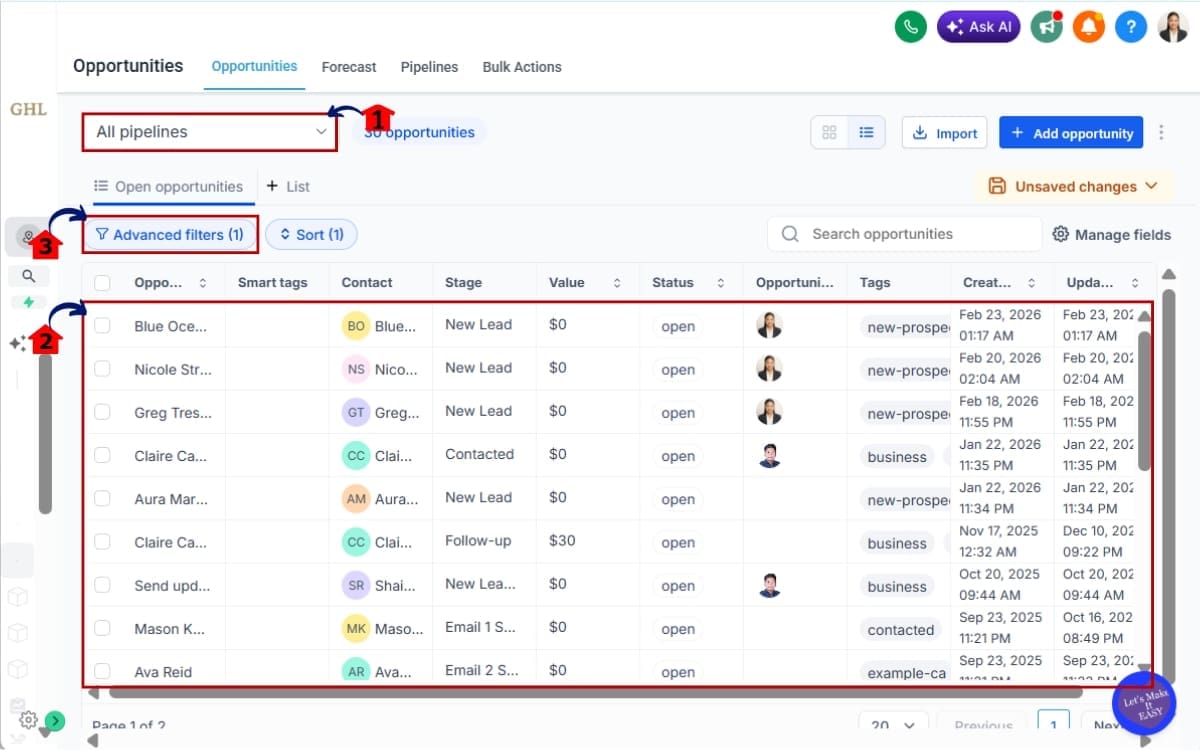
Task: Click in Search opportunities field
Action: [x=905, y=234]
